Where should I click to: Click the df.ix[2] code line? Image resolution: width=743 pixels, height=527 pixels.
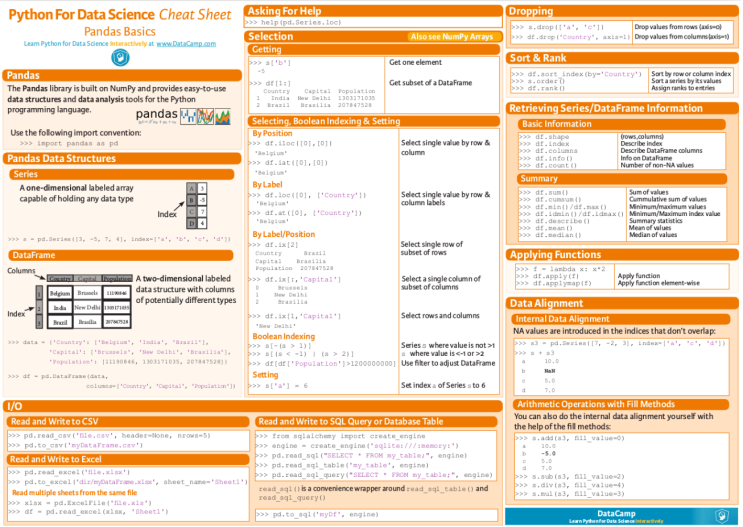[274, 245]
